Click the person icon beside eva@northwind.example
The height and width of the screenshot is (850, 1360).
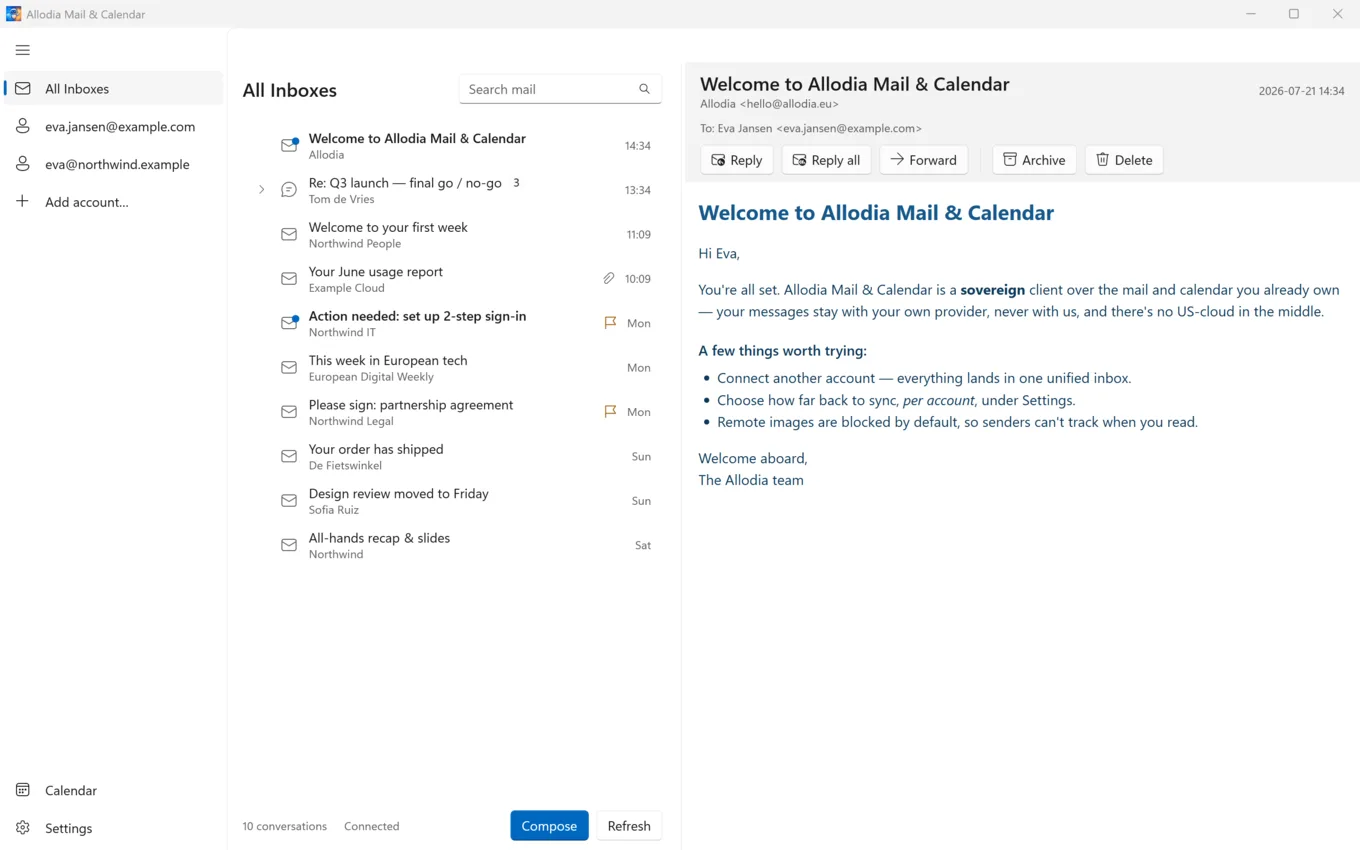tap(23, 165)
